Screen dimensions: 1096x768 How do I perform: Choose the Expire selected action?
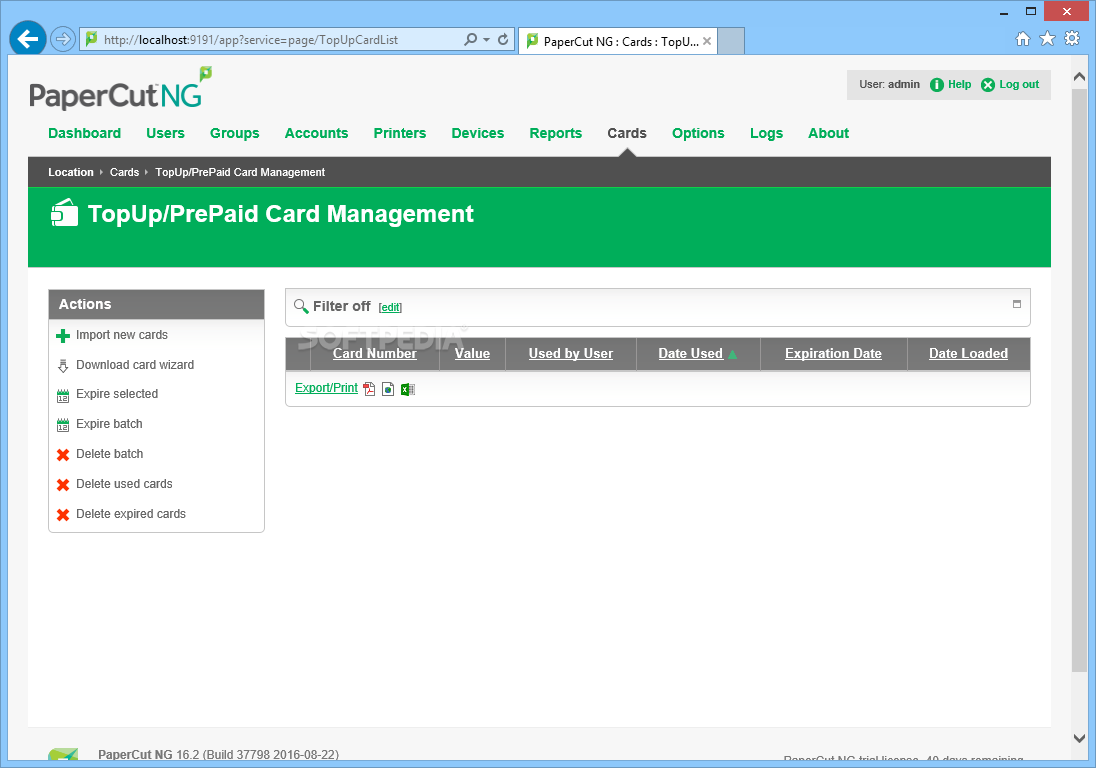pyautogui.click(x=117, y=393)
